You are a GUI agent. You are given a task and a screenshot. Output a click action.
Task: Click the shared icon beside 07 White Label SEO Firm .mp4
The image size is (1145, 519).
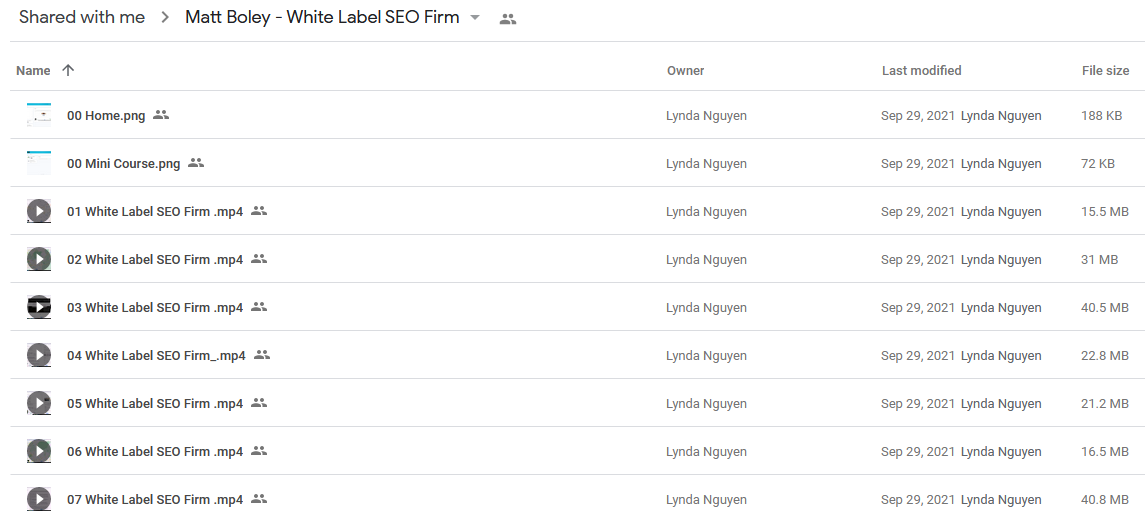point(259,499)
